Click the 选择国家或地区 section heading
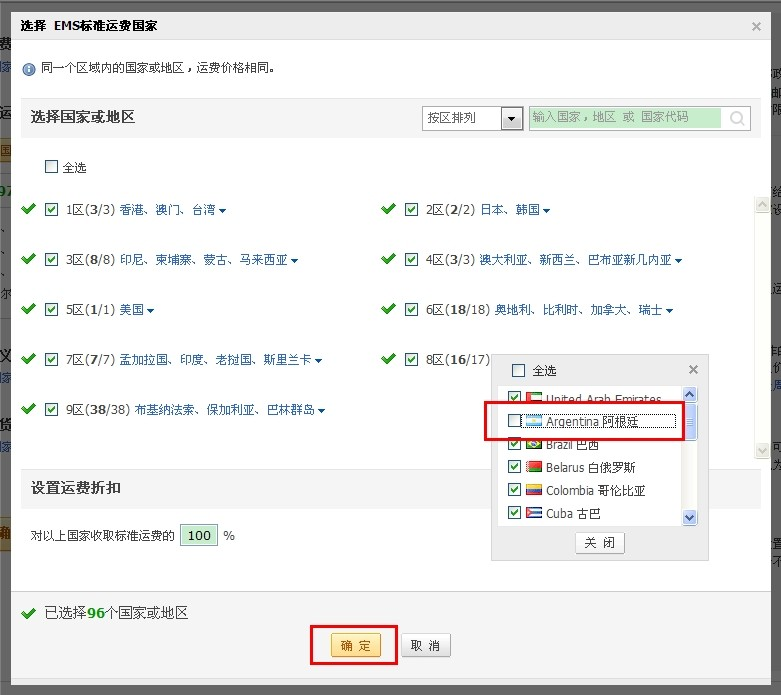 [83, 117]
